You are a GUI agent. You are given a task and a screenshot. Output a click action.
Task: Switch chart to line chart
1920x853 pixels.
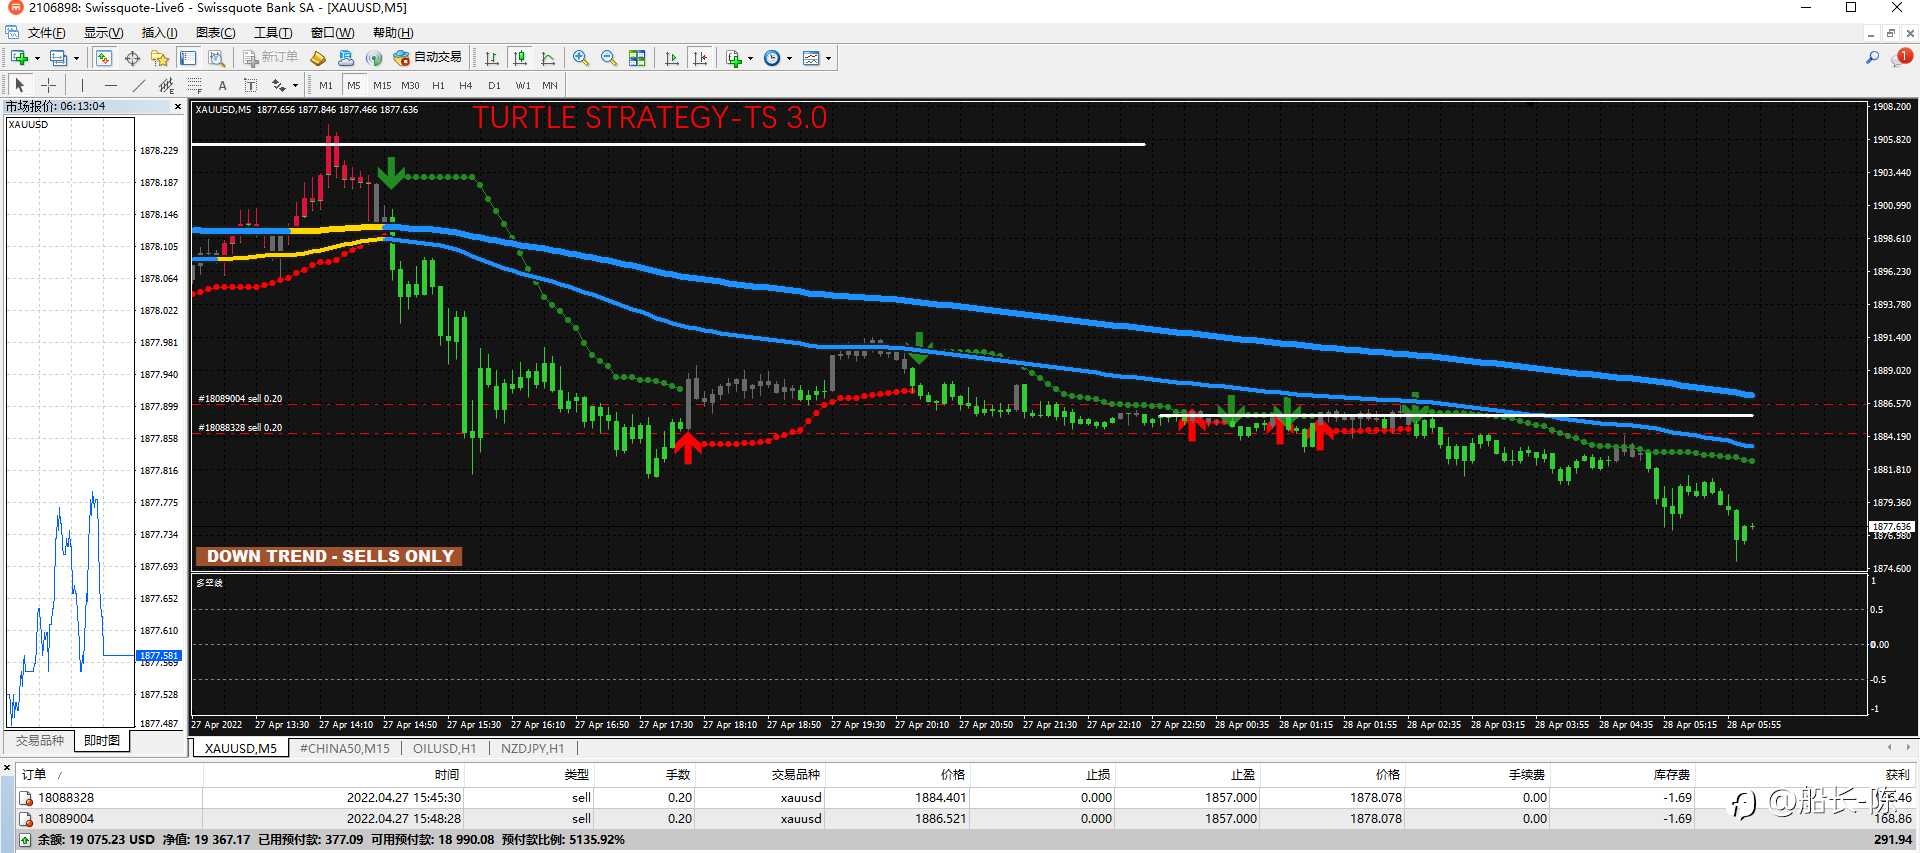547,58
